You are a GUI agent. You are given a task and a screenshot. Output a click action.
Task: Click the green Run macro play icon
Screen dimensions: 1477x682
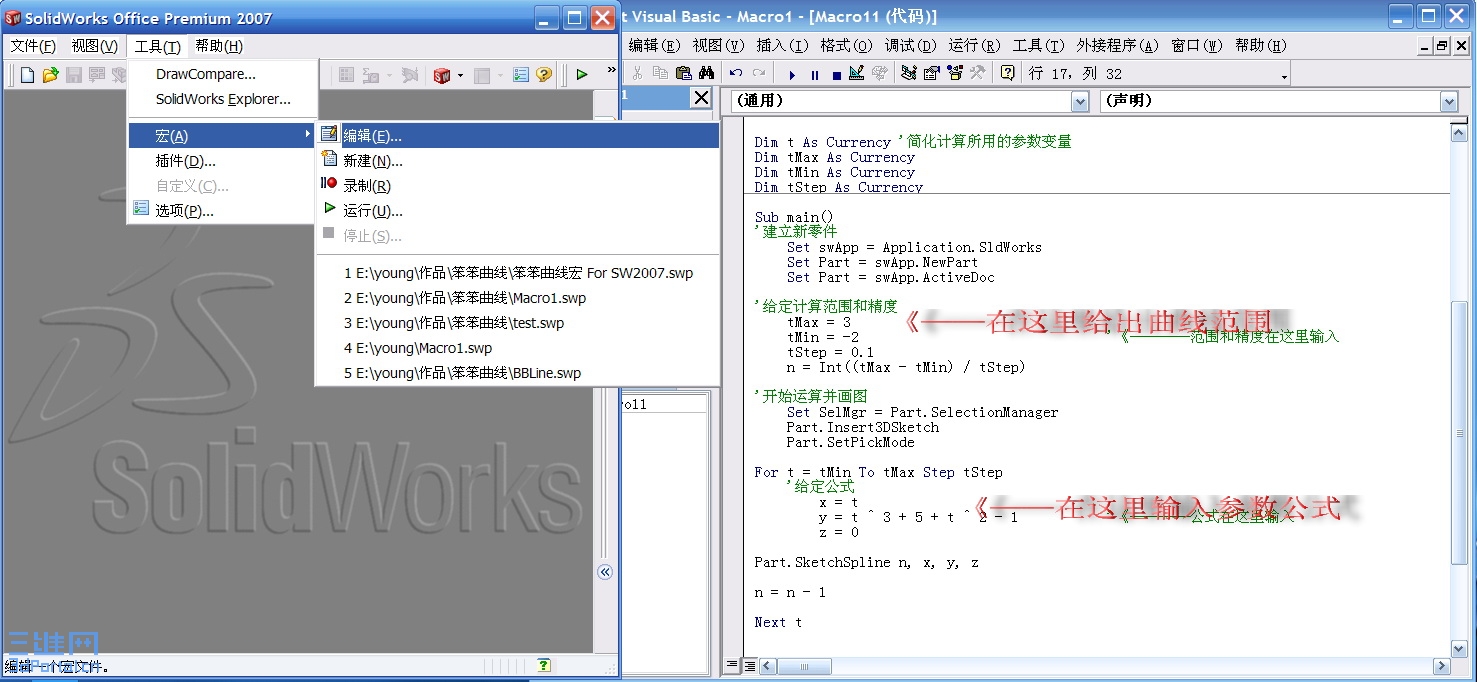click(x=582, y=74)
